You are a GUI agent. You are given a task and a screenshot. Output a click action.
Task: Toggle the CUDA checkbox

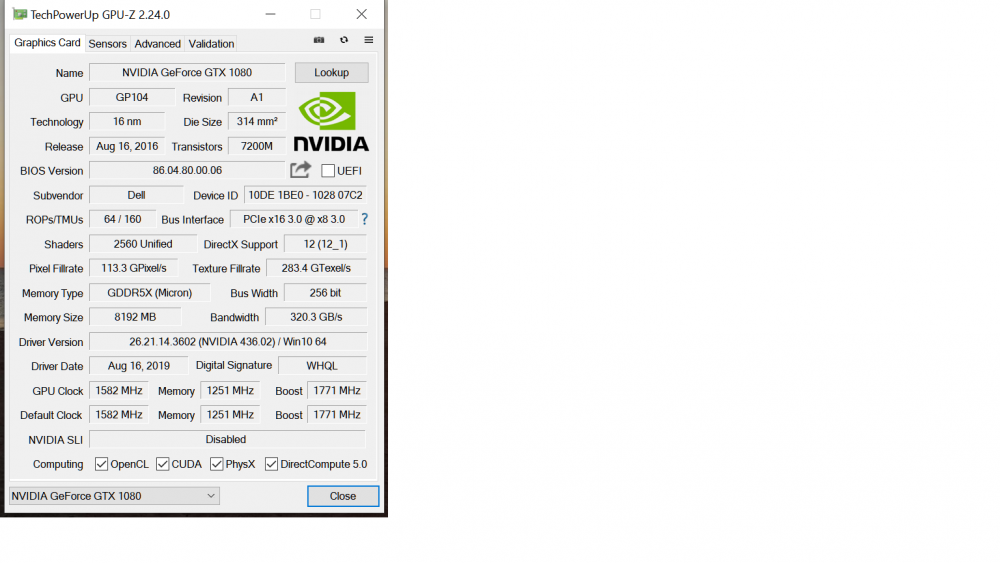click(x=163, y=464)
